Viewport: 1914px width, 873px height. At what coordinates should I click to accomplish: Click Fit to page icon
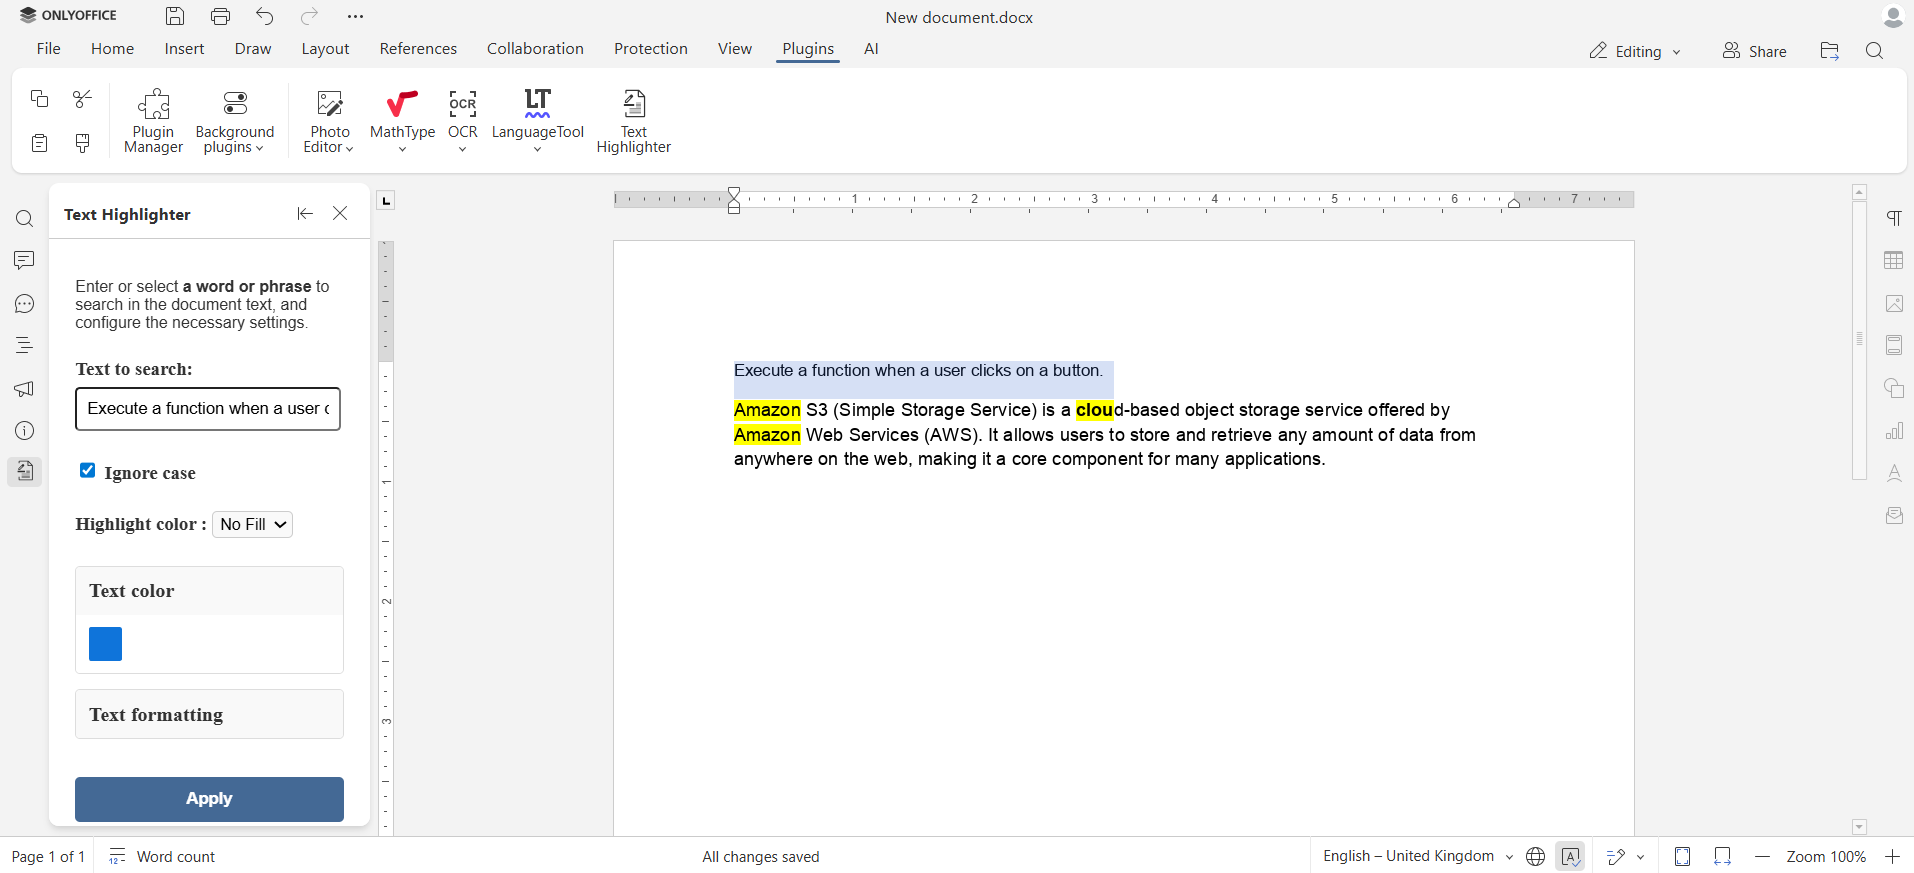point(1683,857)
